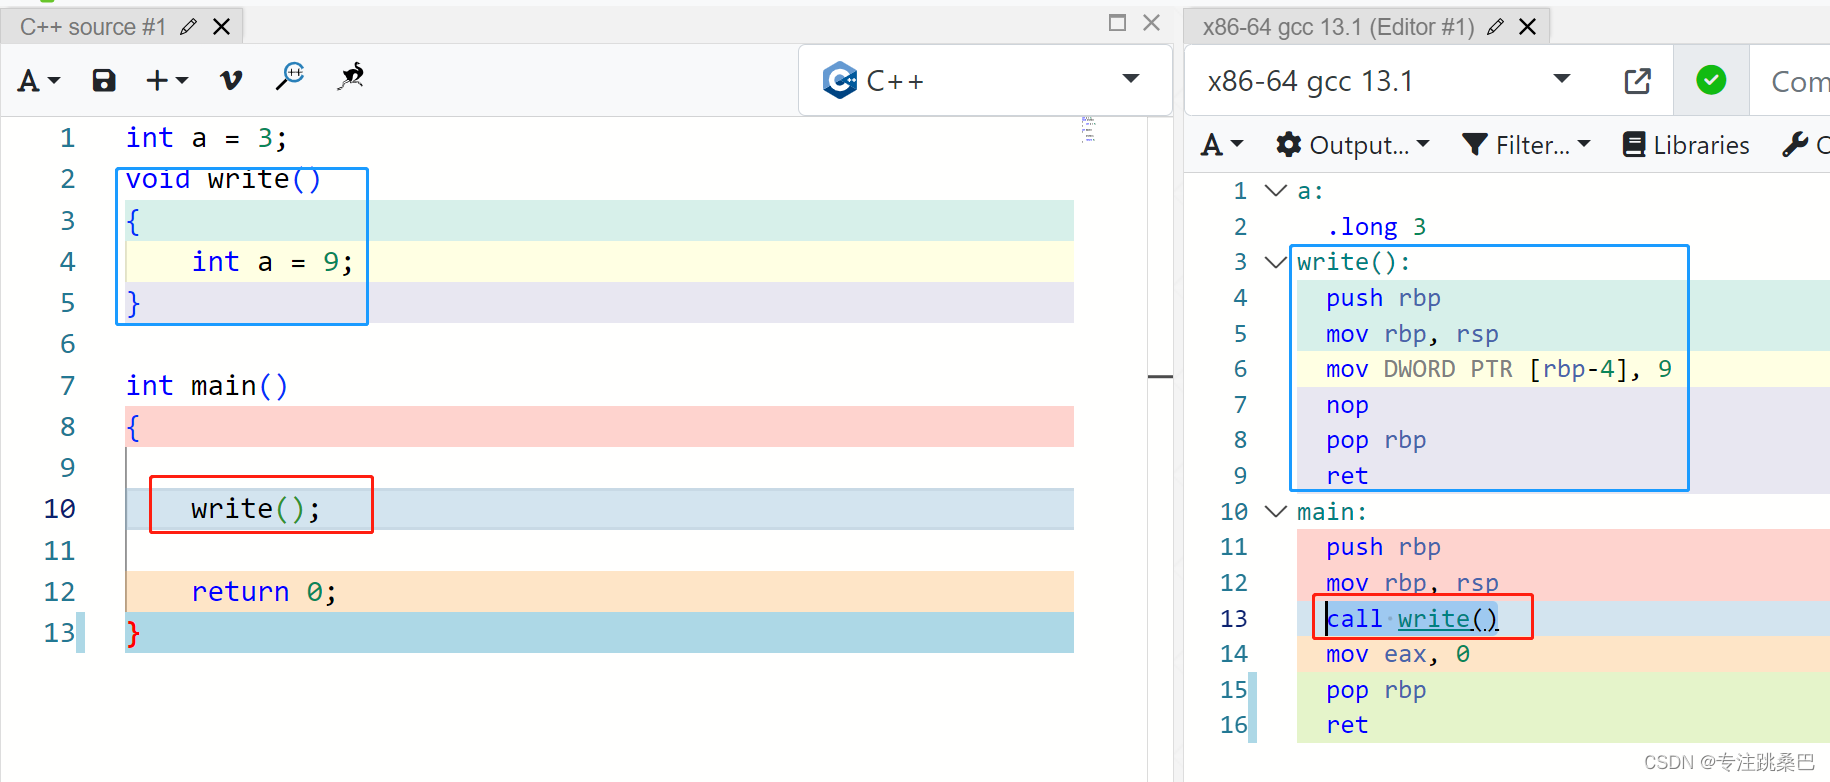This screenshot has width=1830, height=782.
Task: Click the save source icon
Action: (x=104, y=80)
